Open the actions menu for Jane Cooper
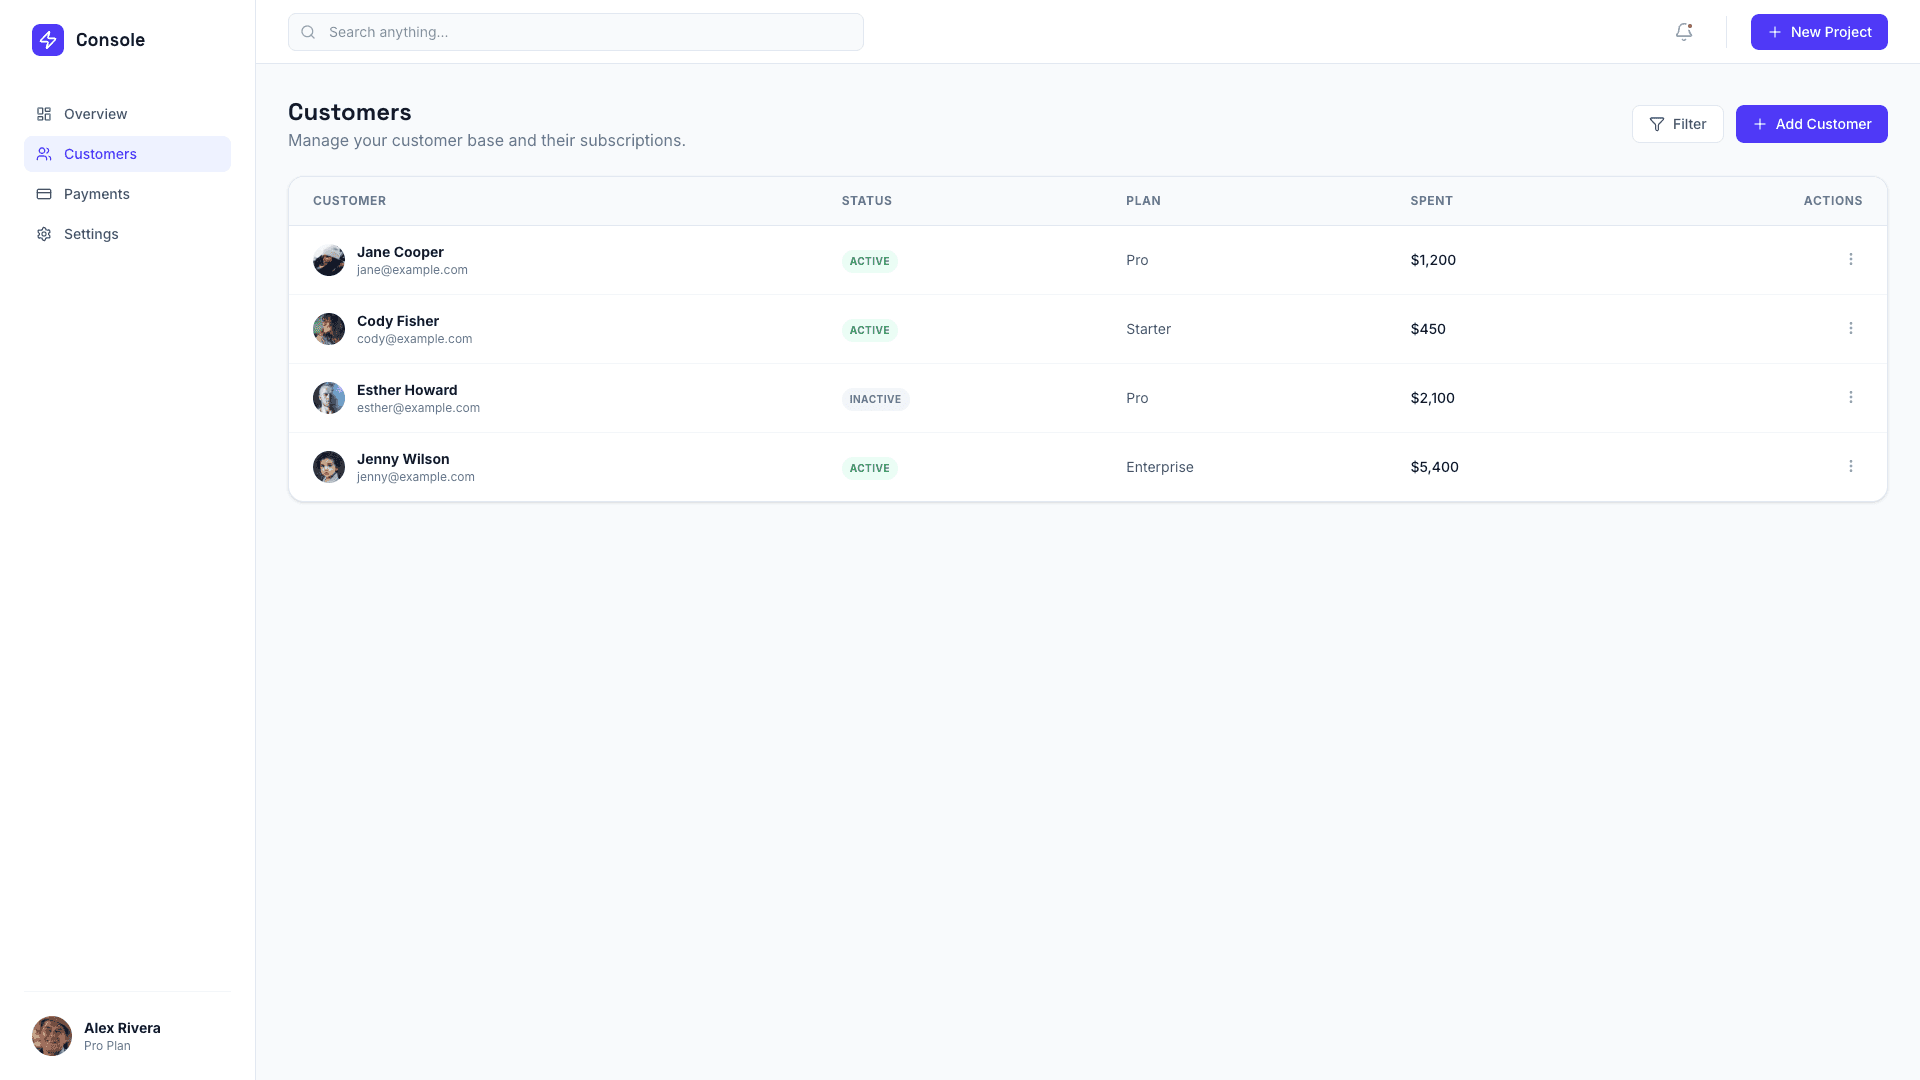Image resolution: width=1920 pixels, height=1080 pixels. pyautogui.click(x=1851, y=259)
